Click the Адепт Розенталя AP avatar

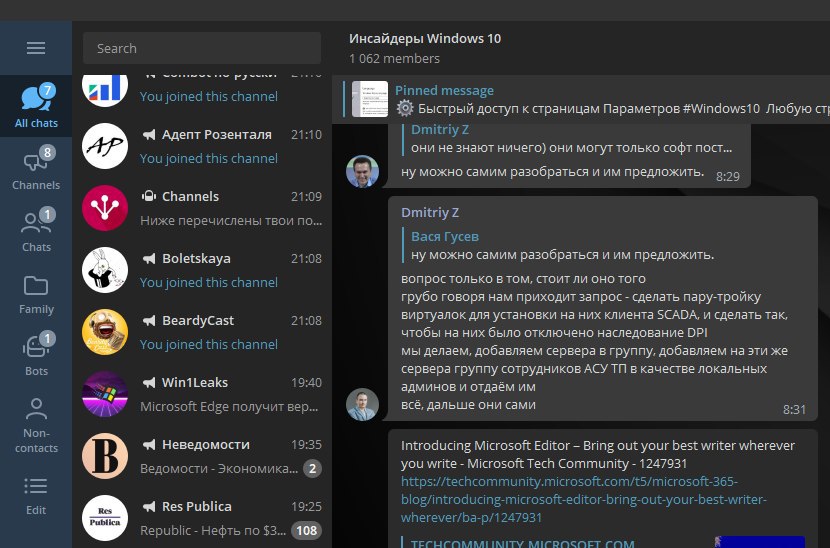105,146
